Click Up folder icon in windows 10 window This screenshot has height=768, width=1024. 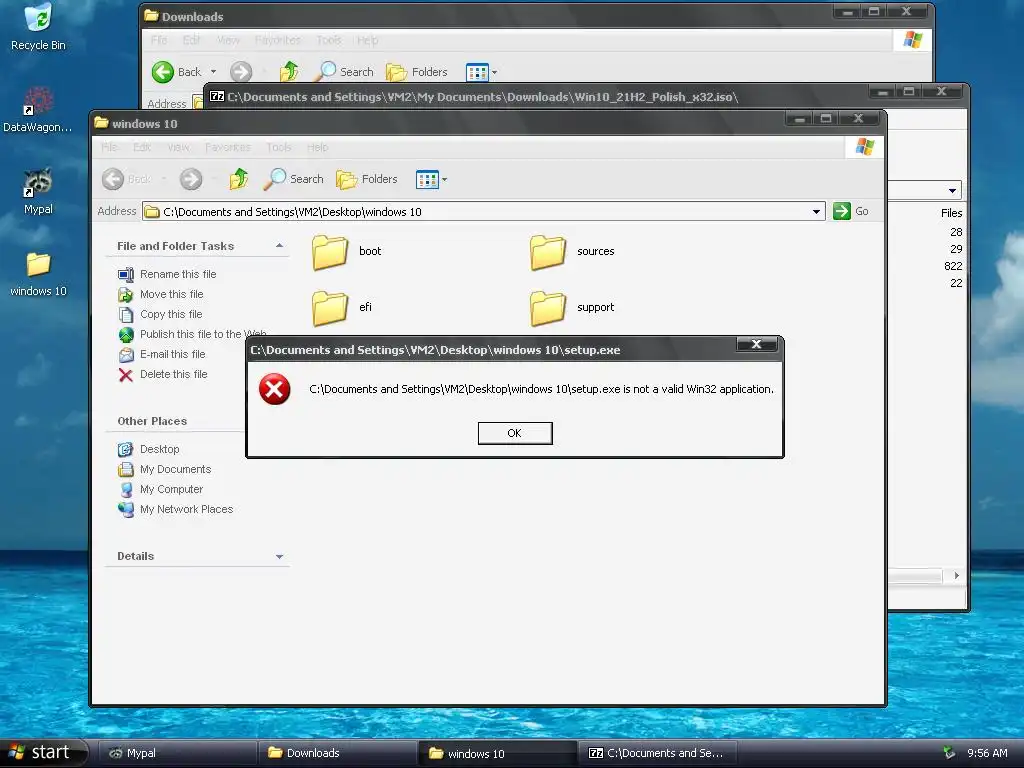[x=239, y=179]
